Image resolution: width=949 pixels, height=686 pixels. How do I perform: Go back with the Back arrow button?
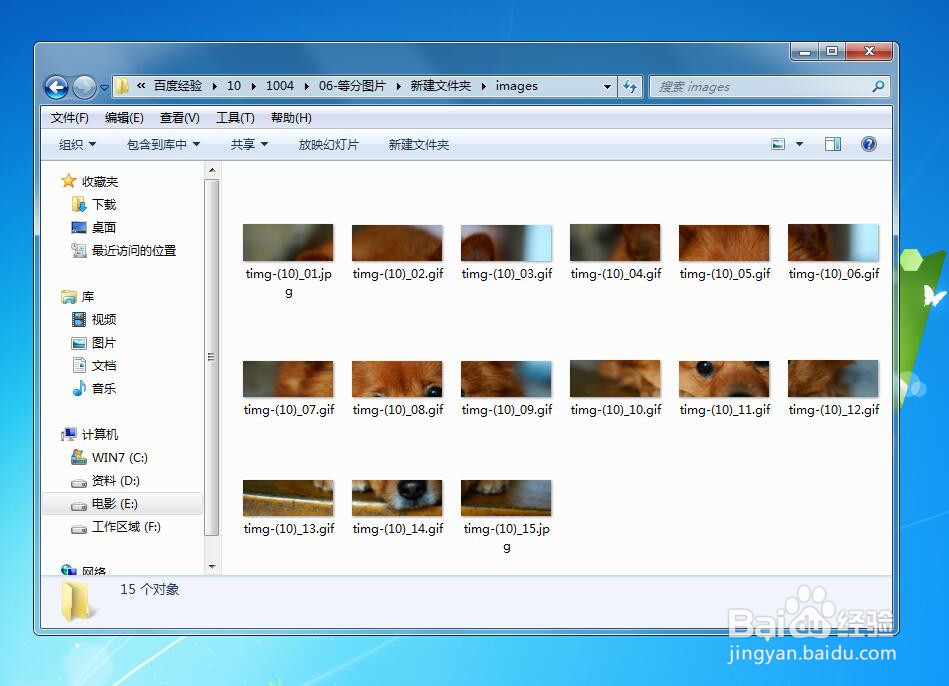[x=56, y=87]
